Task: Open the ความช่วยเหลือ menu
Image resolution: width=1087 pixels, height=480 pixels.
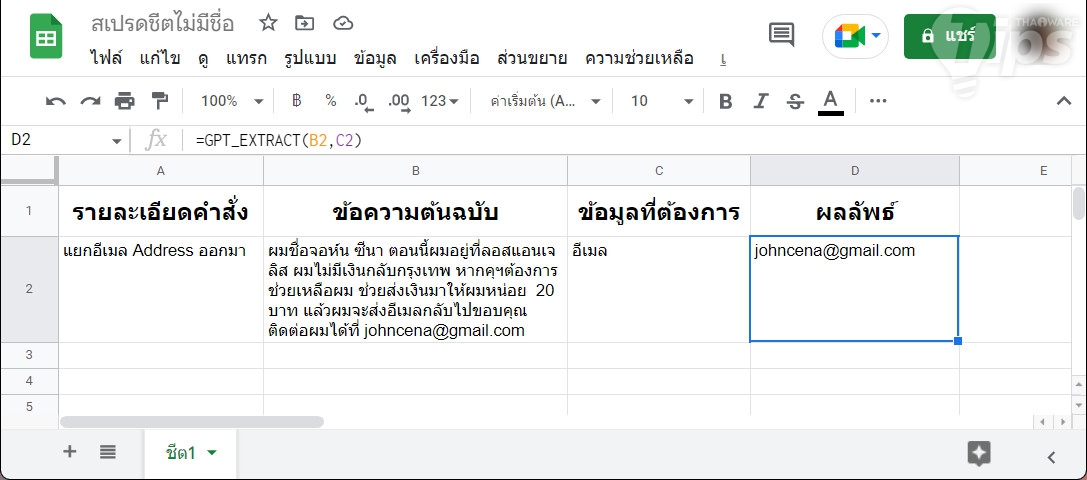Action: click(x=639, y=58)
